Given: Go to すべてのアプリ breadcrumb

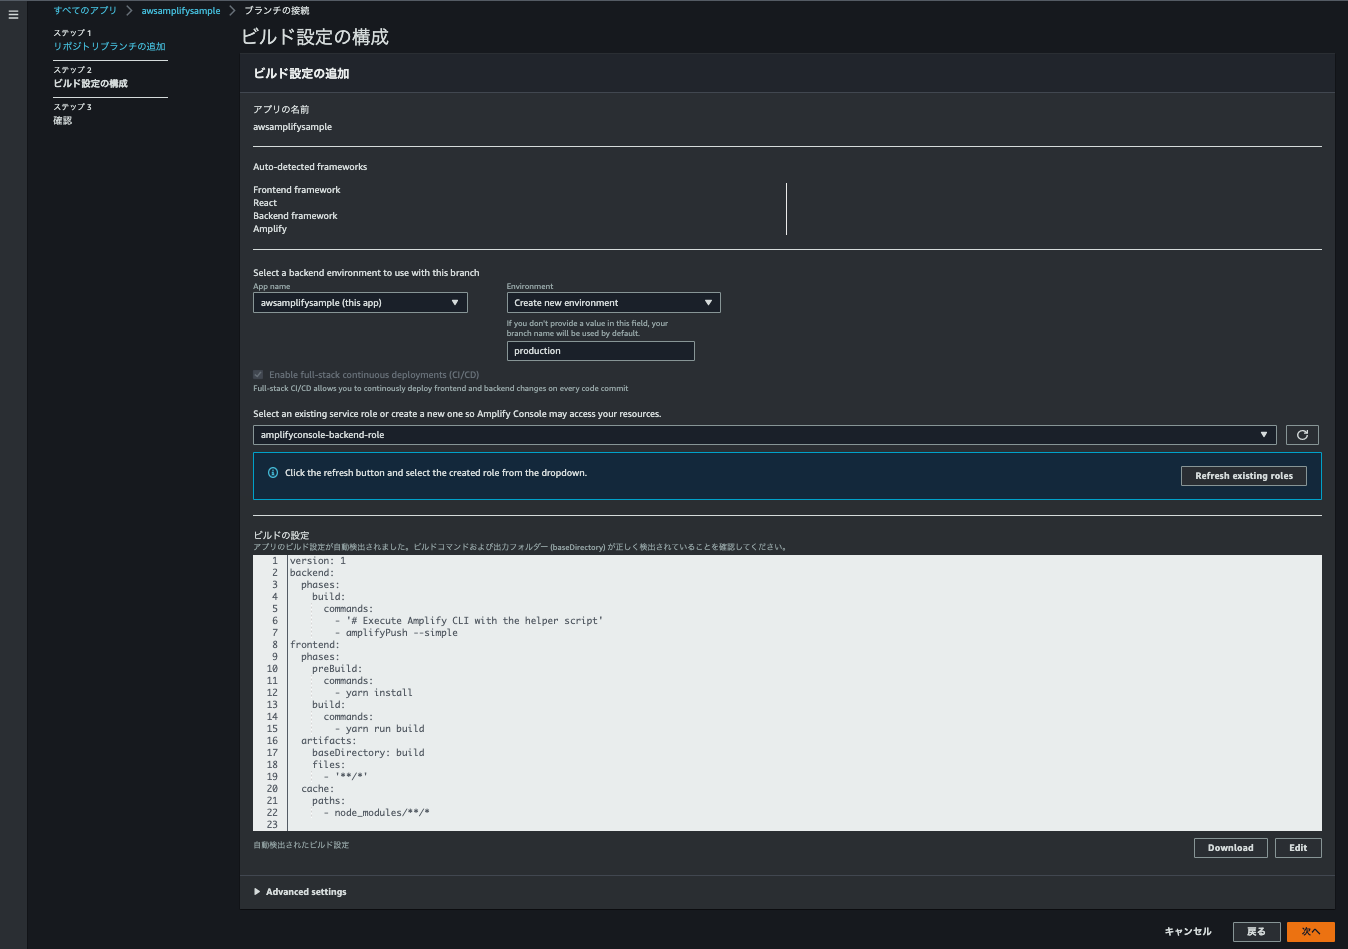Looking at the screenshot, I should pos(85,11).
